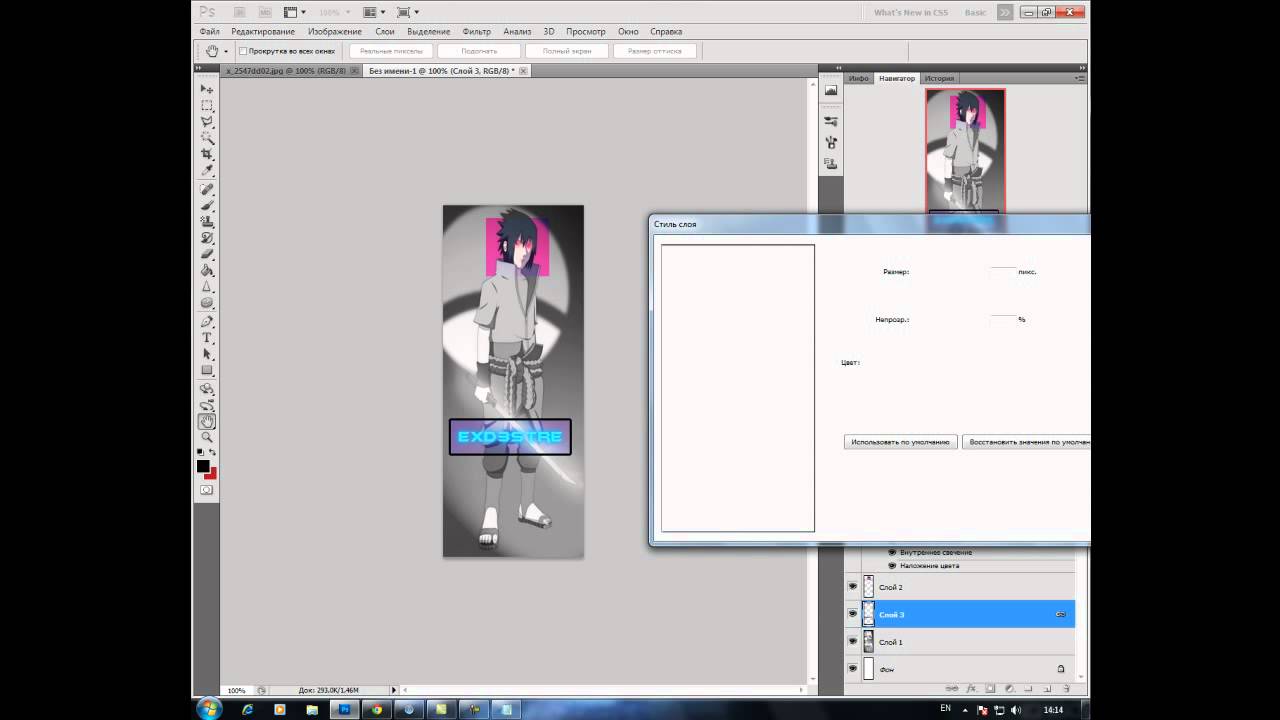The width and height of the screenshot is (1280, 720).
Task: Open foreground color swatch picker
Action: [x=203, y=466]
